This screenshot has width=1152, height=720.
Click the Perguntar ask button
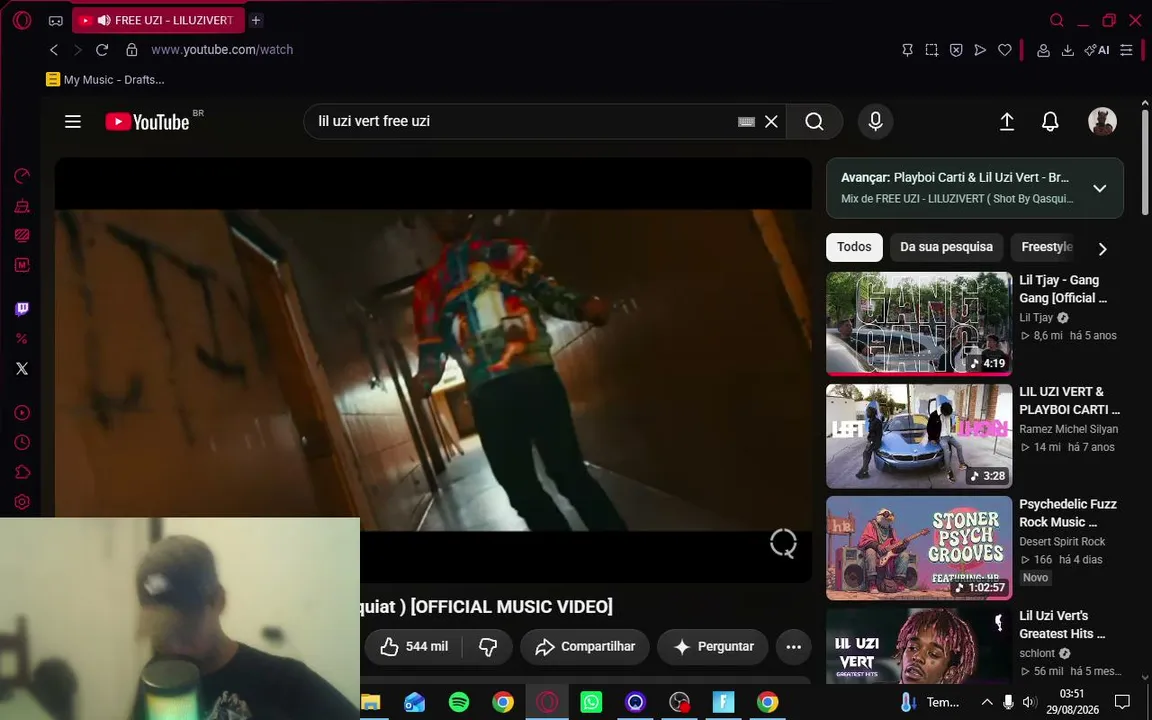(x=713, y=647)
